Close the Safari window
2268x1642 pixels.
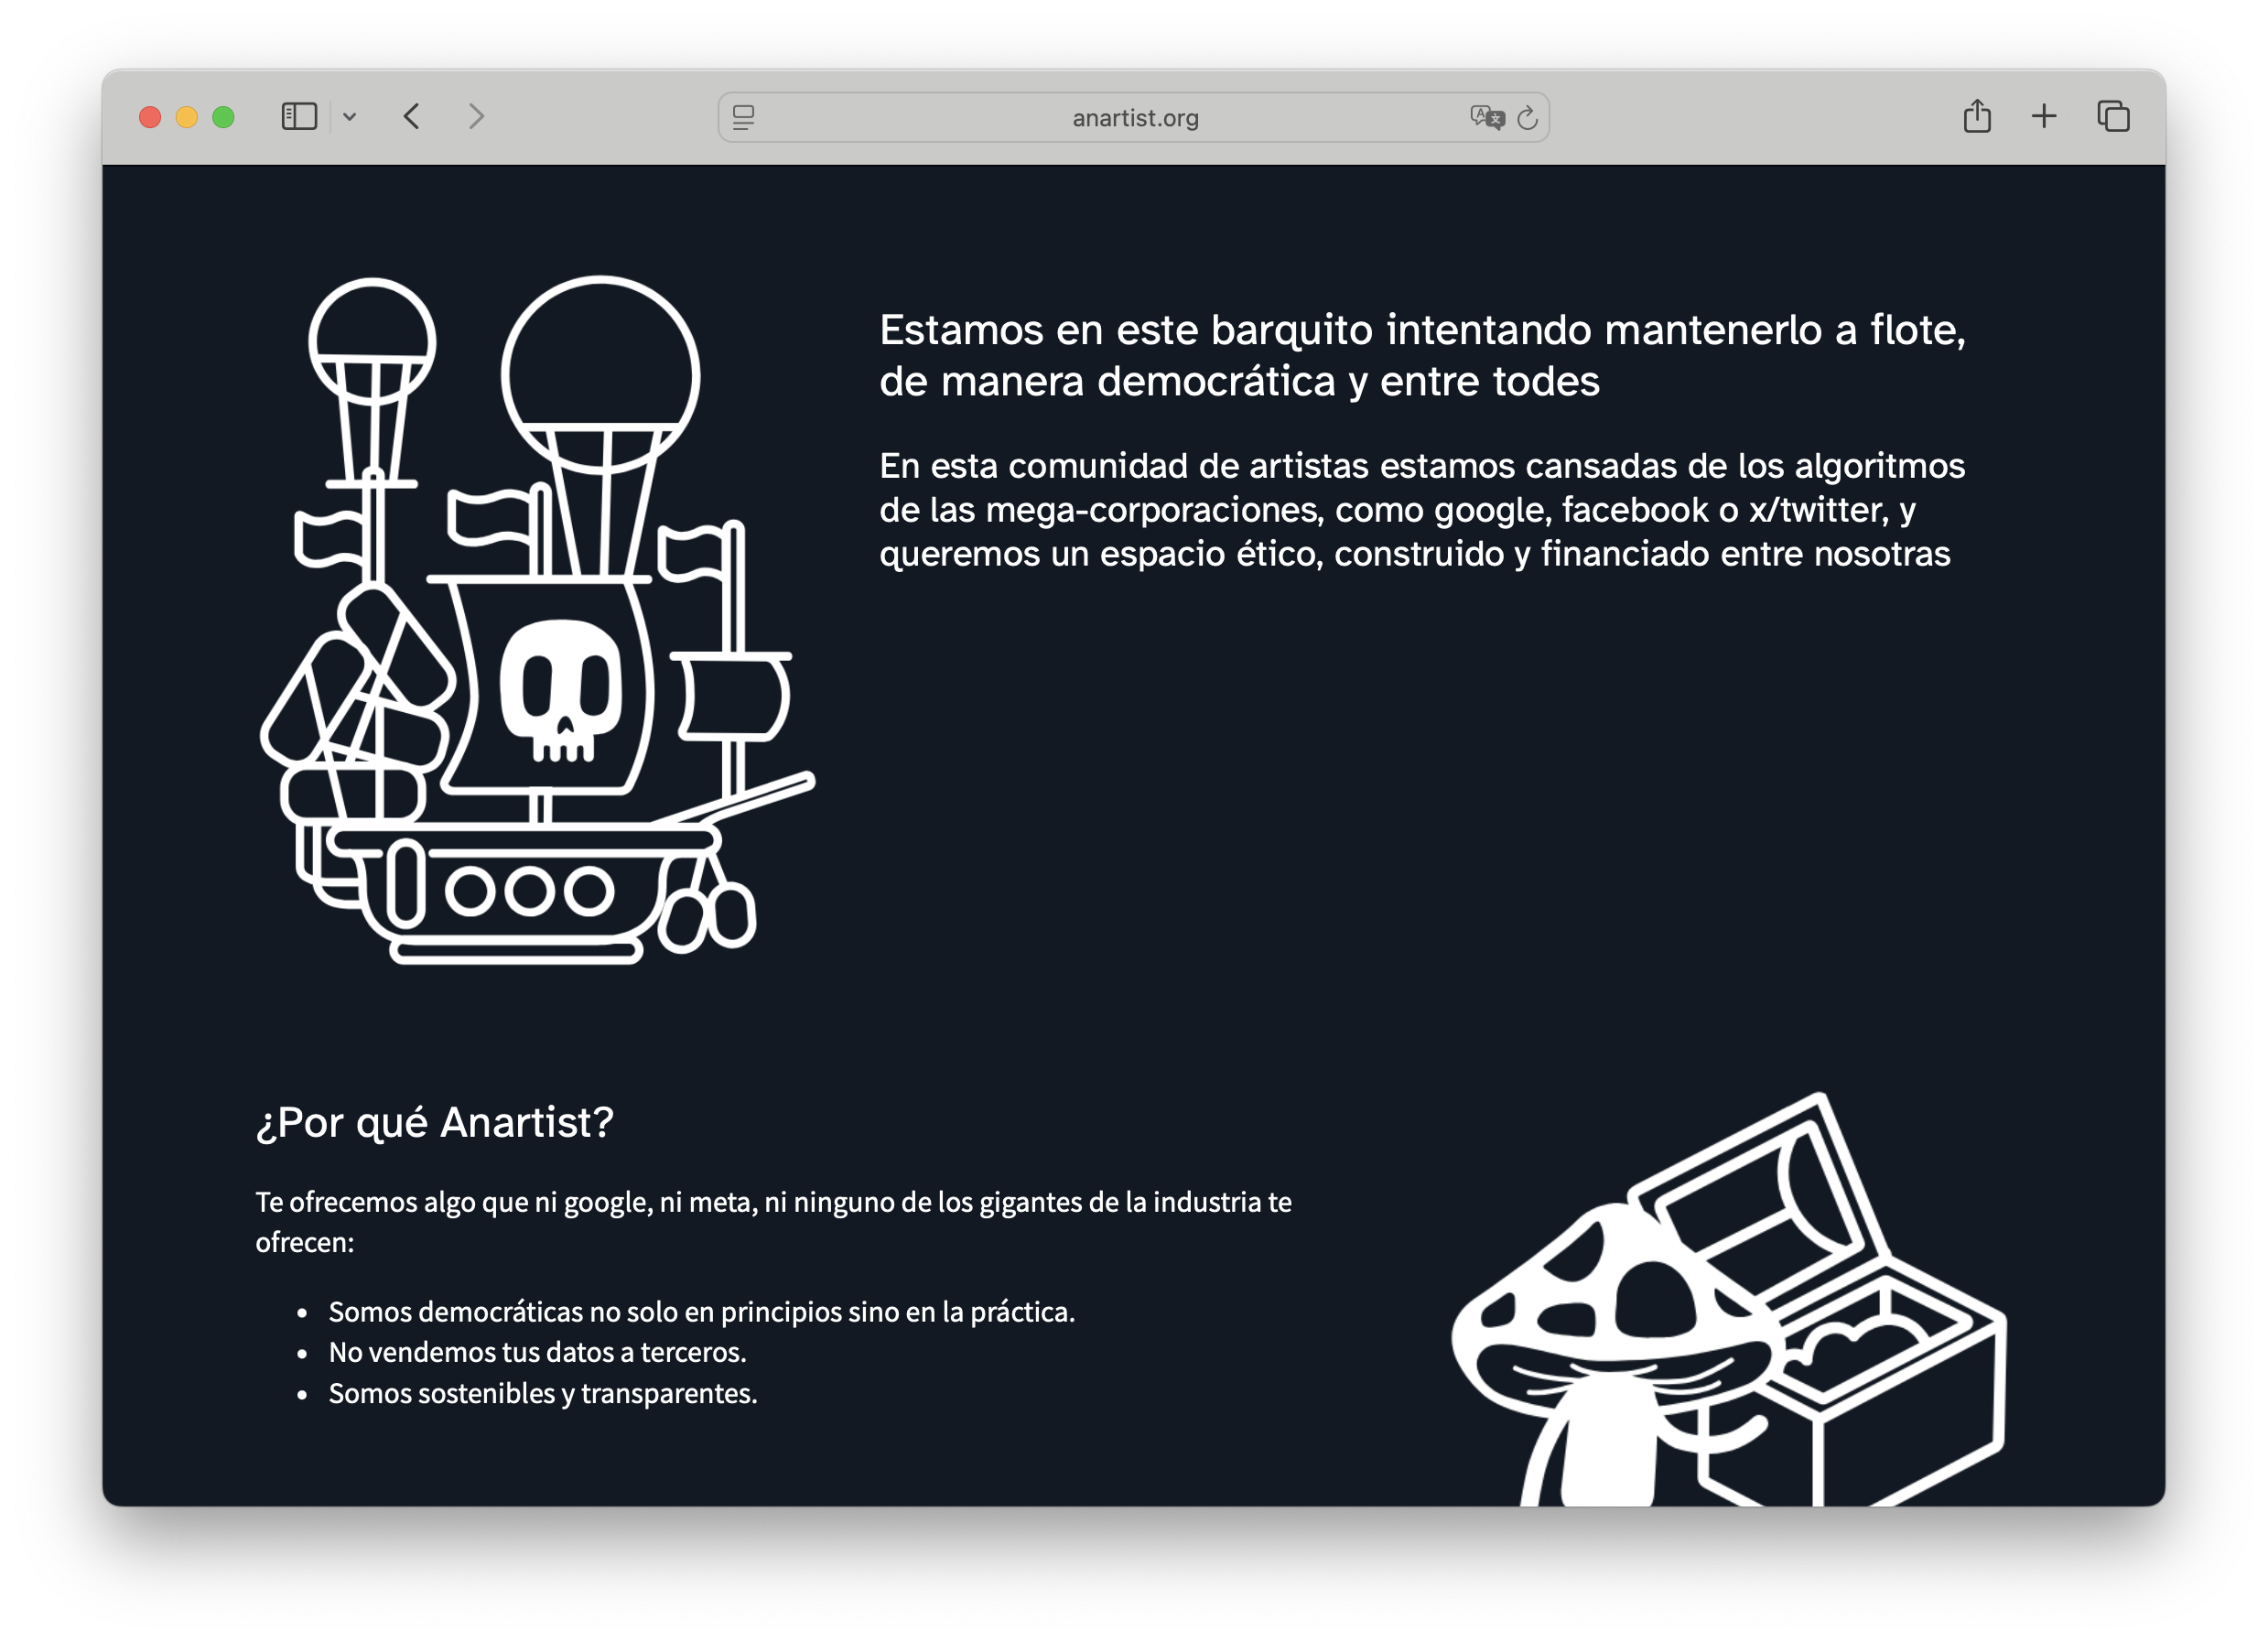coord(150,117)
